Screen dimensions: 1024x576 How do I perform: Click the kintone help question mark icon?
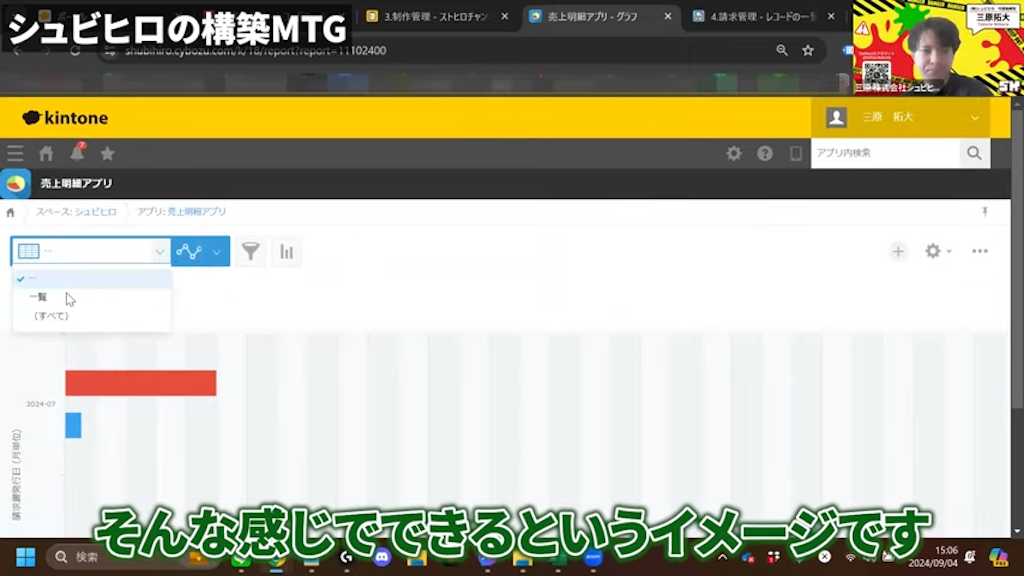pos(765,153)
